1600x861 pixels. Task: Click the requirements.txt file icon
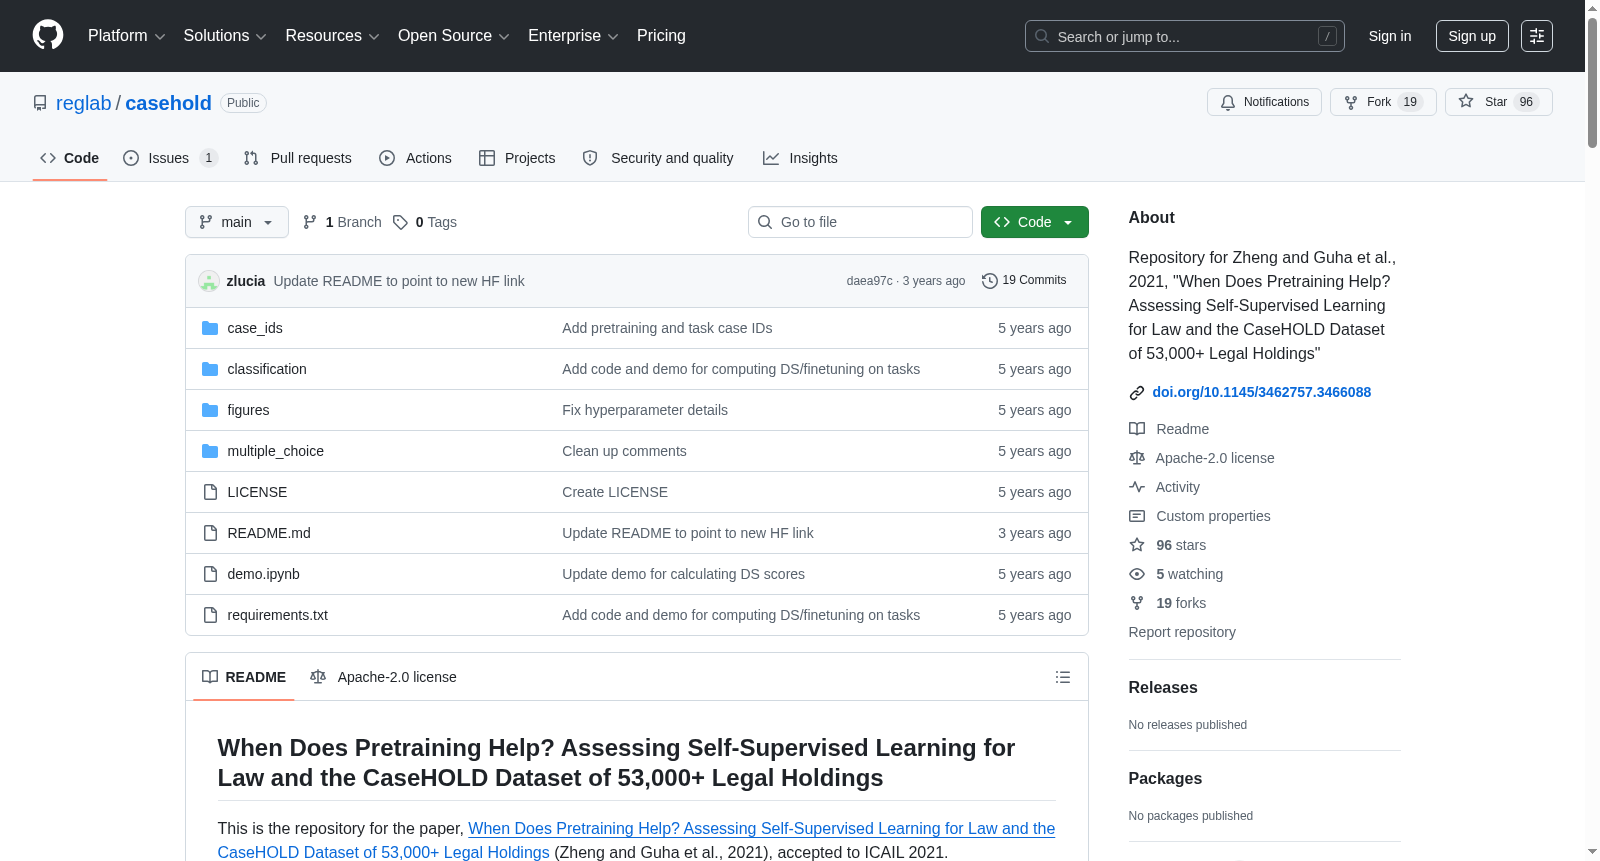click(210, 615)
